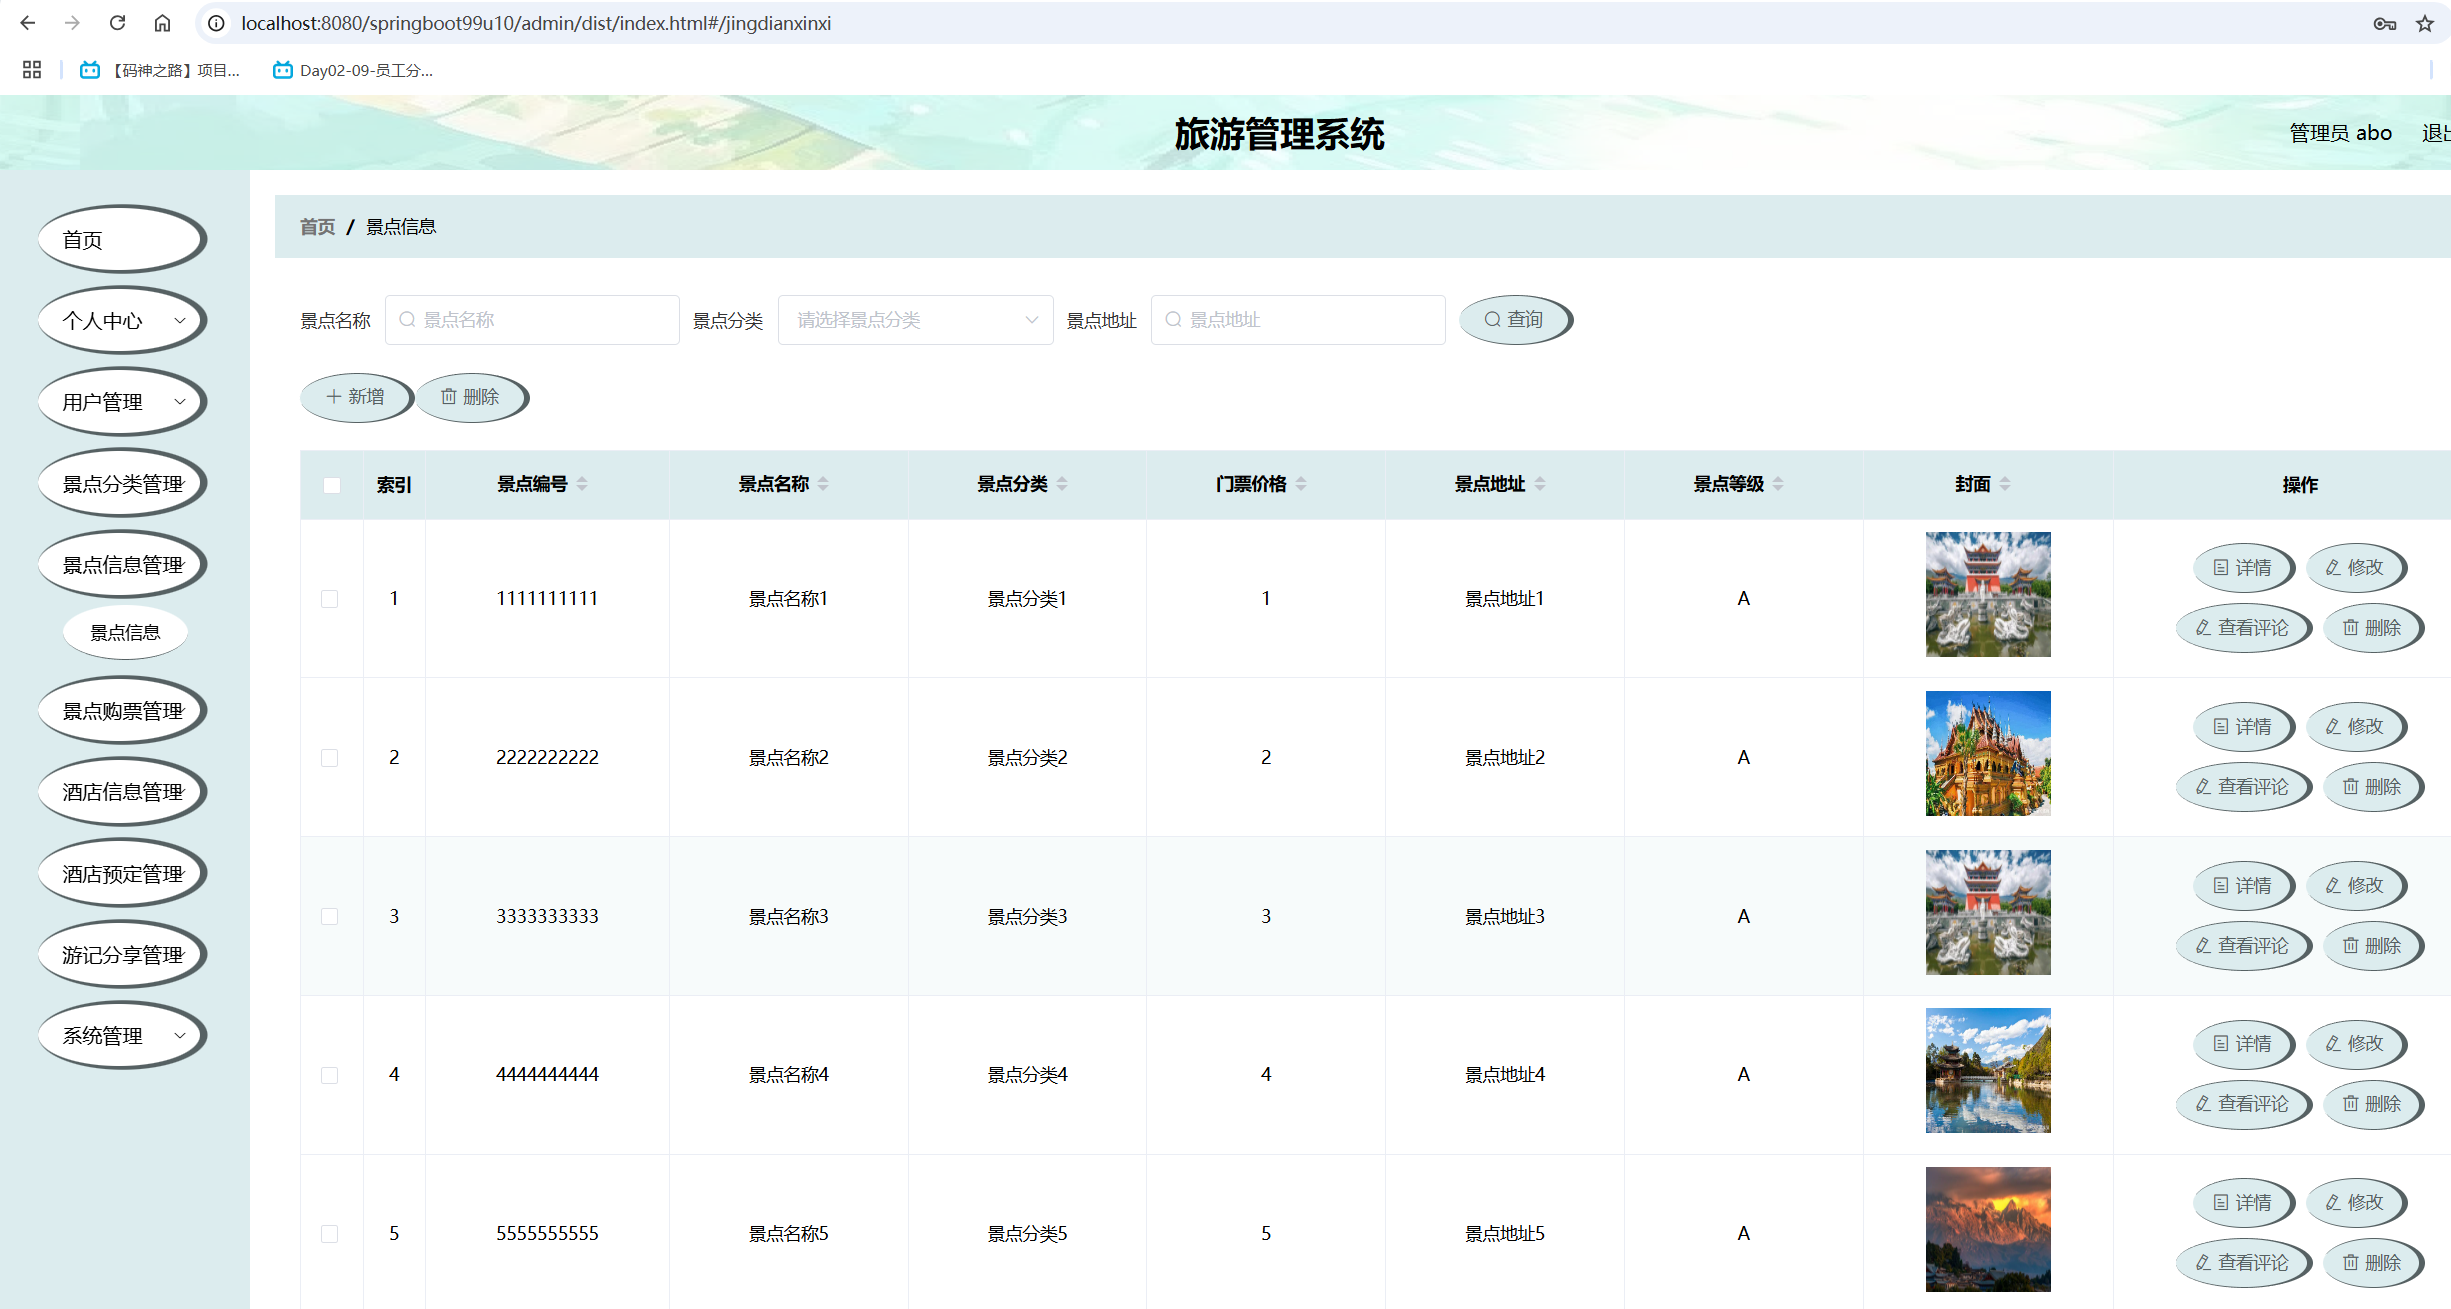2451x1309 pixels.
Task: Check the row 4 checkbox
Action: pos(330,1075)
